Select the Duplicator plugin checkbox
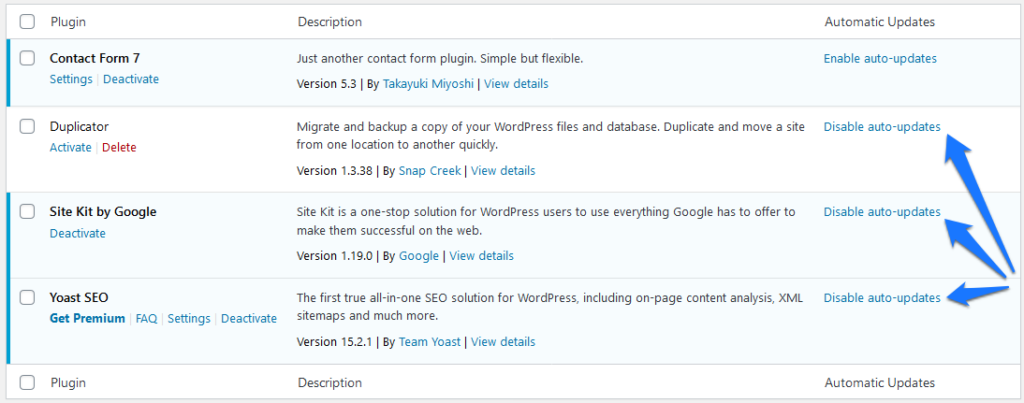Screen dimensions: 1024x403 tap(27, 127)
